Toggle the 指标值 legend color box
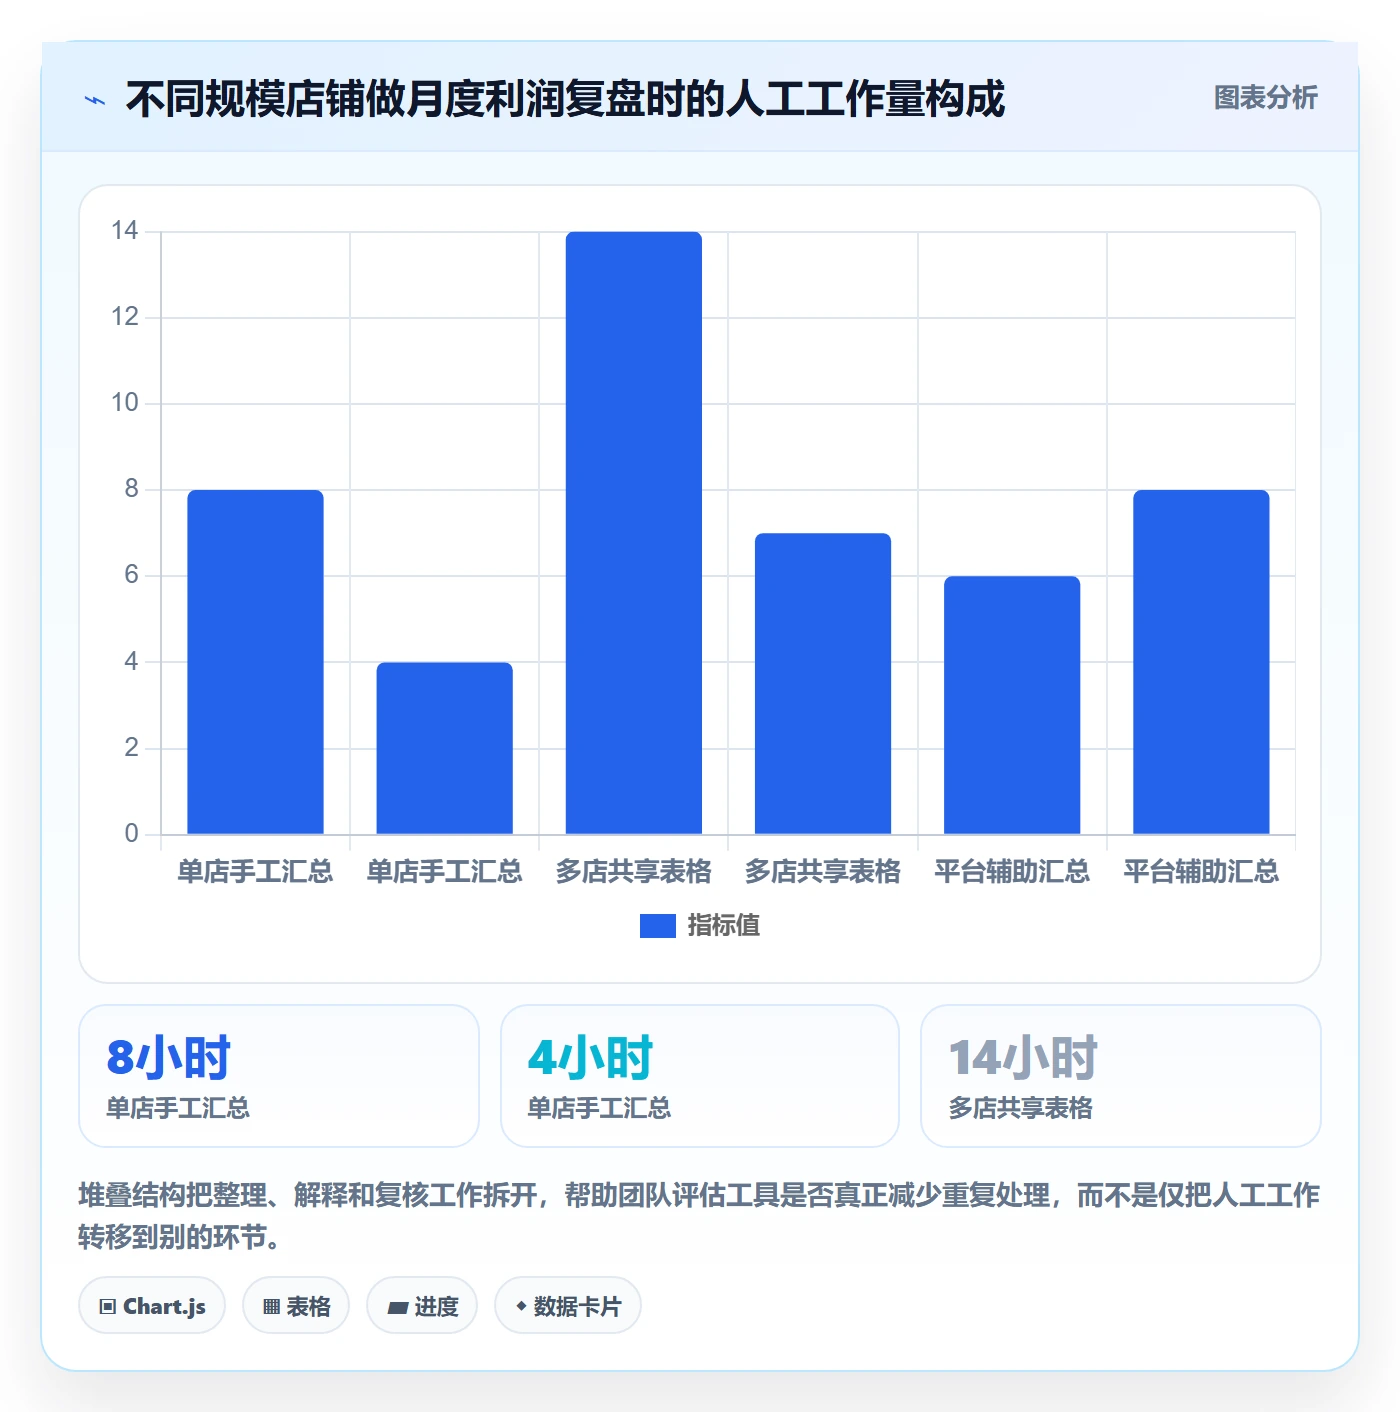Screen dimensions: 1400x1412 (657, 926)
